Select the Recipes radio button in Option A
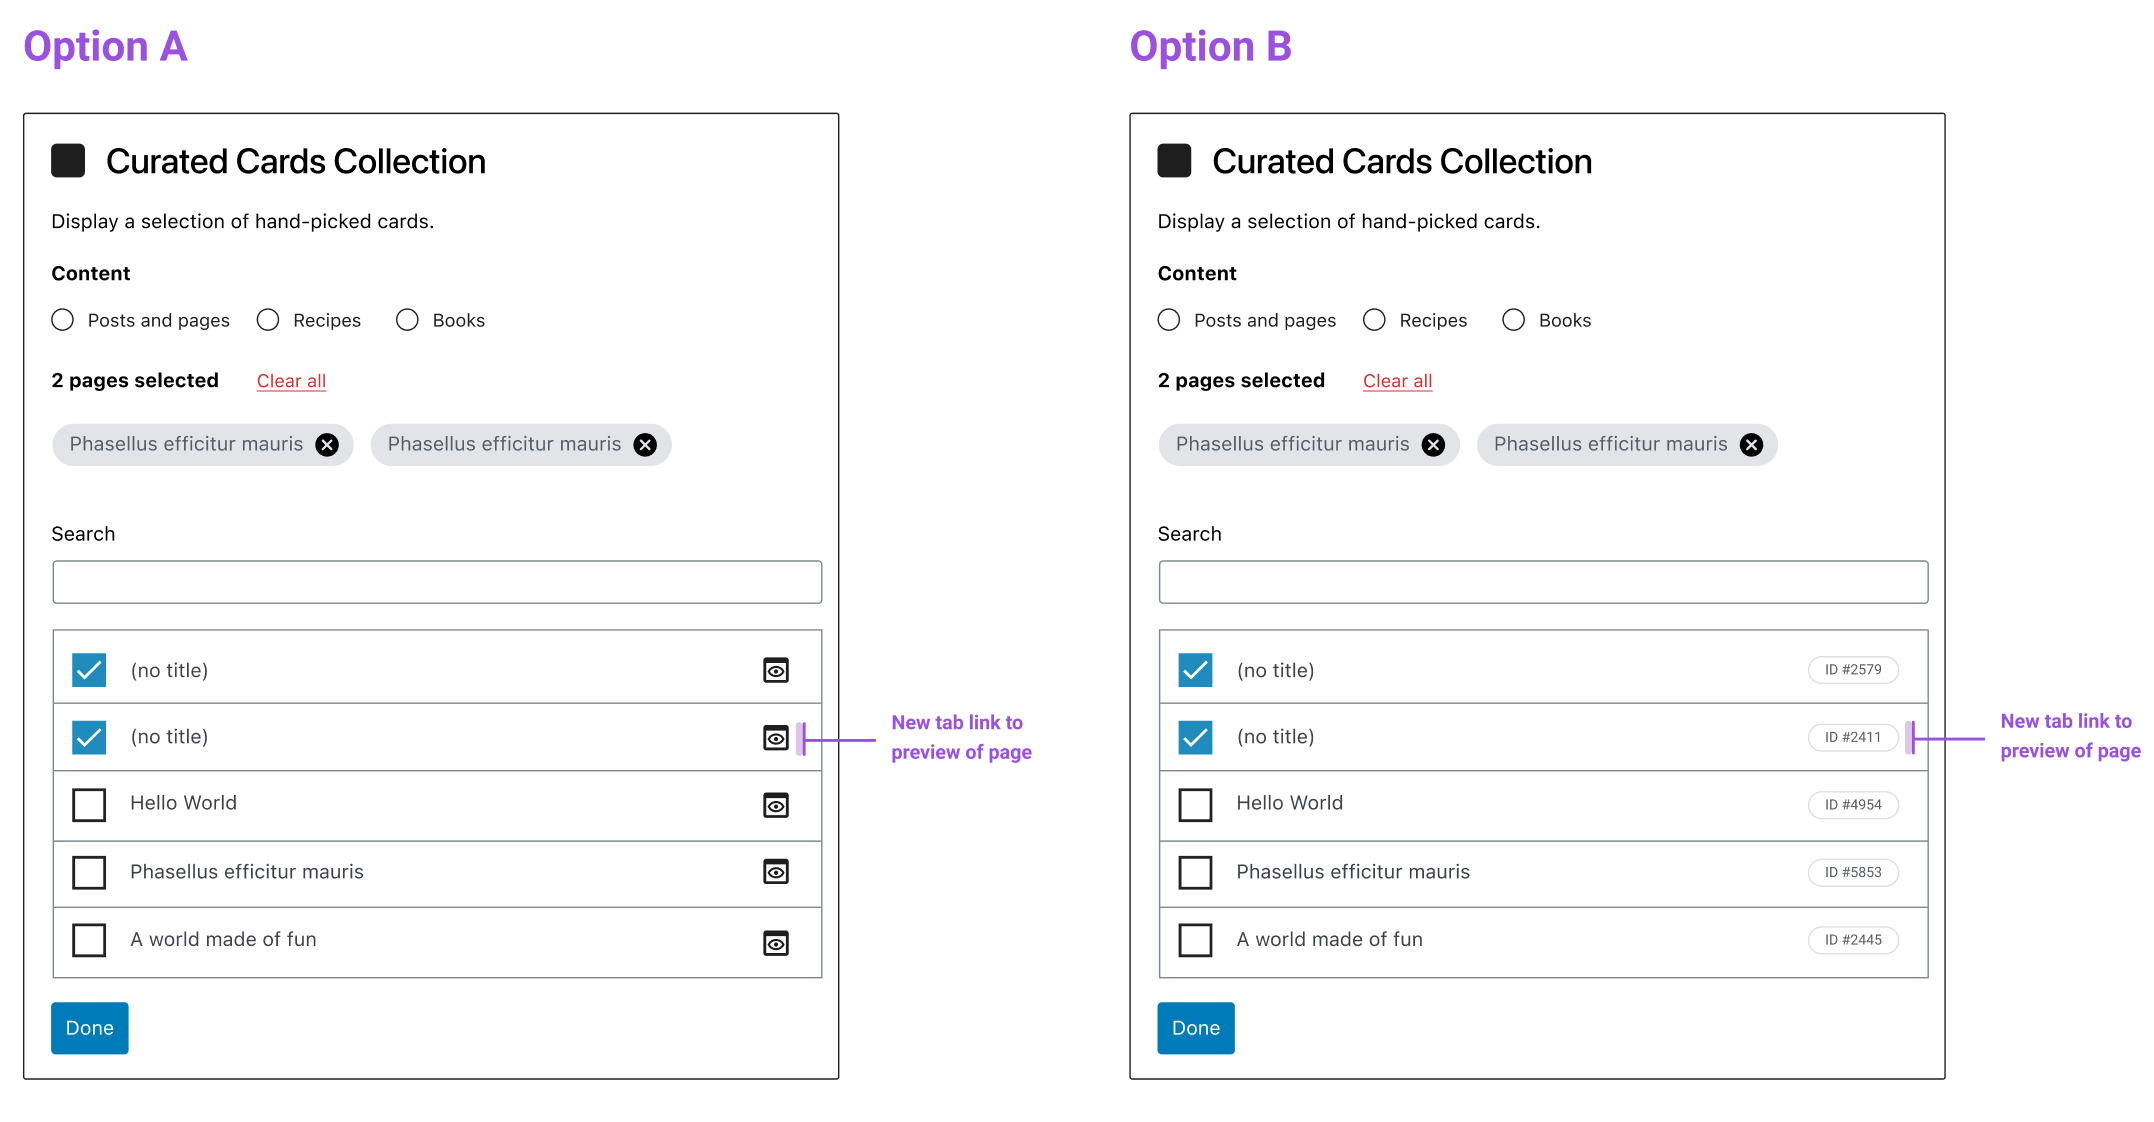 coord(267,319)
